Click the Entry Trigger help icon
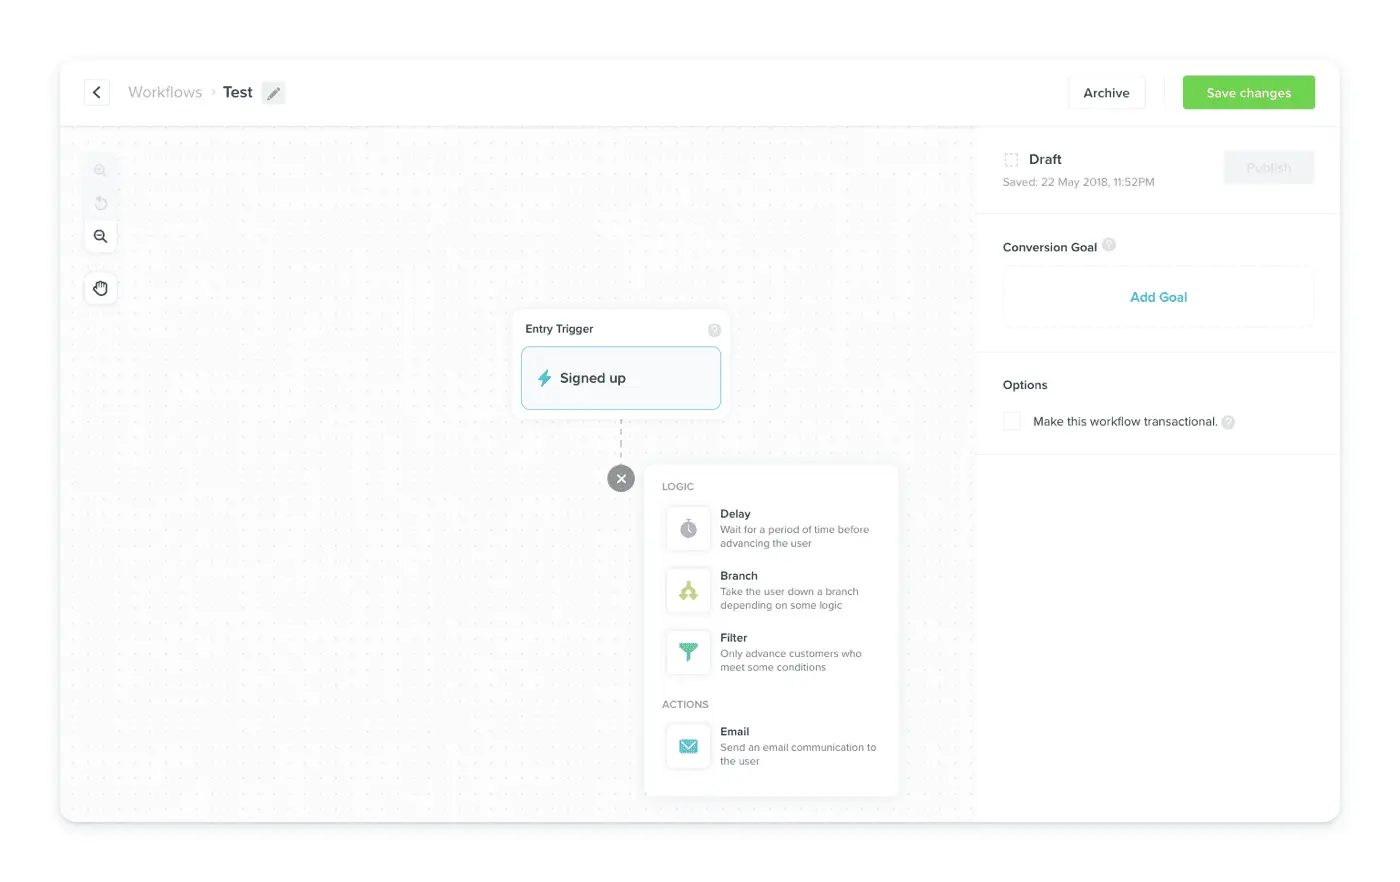The width and height of the screenshot is (1400, 882). (x=714, y=330)
